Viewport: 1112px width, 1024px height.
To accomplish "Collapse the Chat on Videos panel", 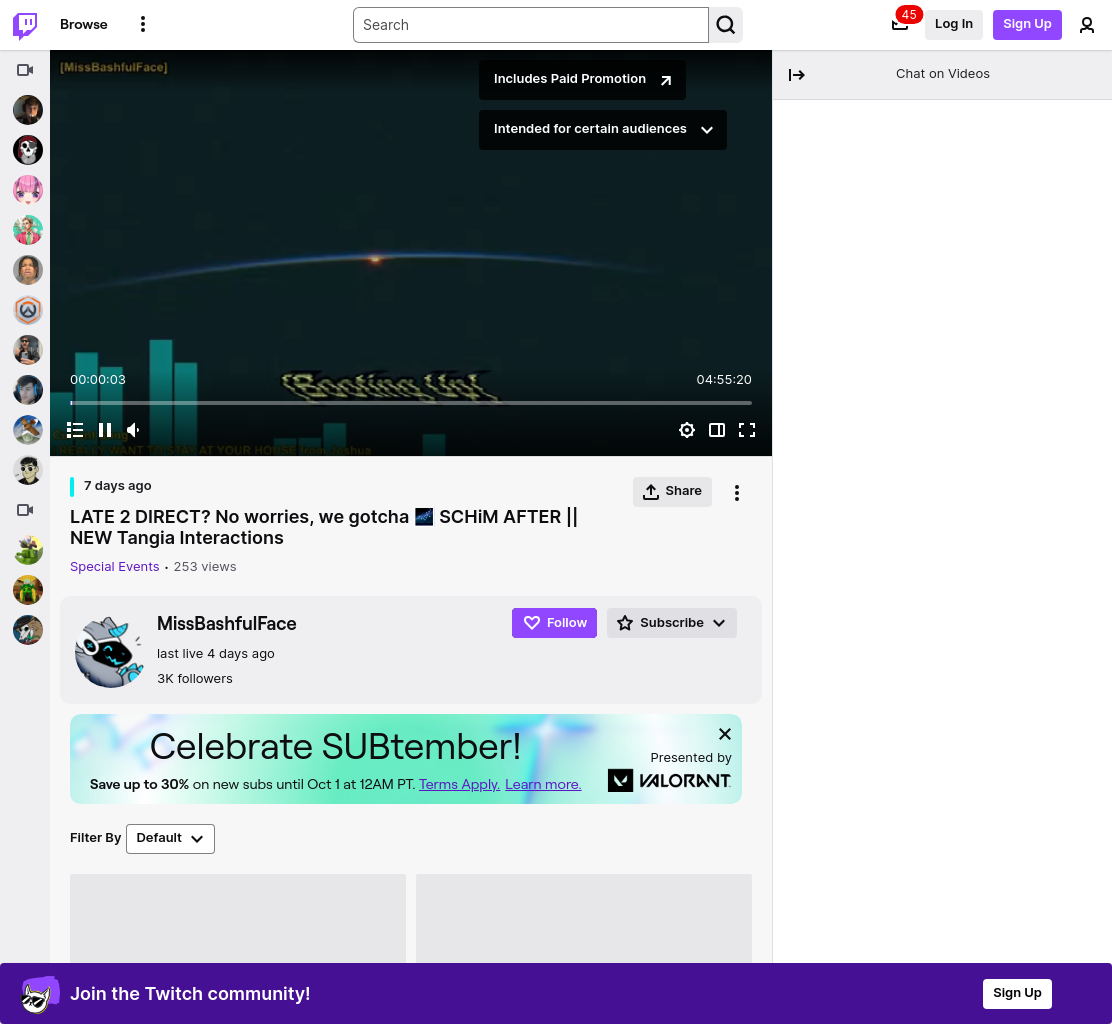I will (796, 74).
